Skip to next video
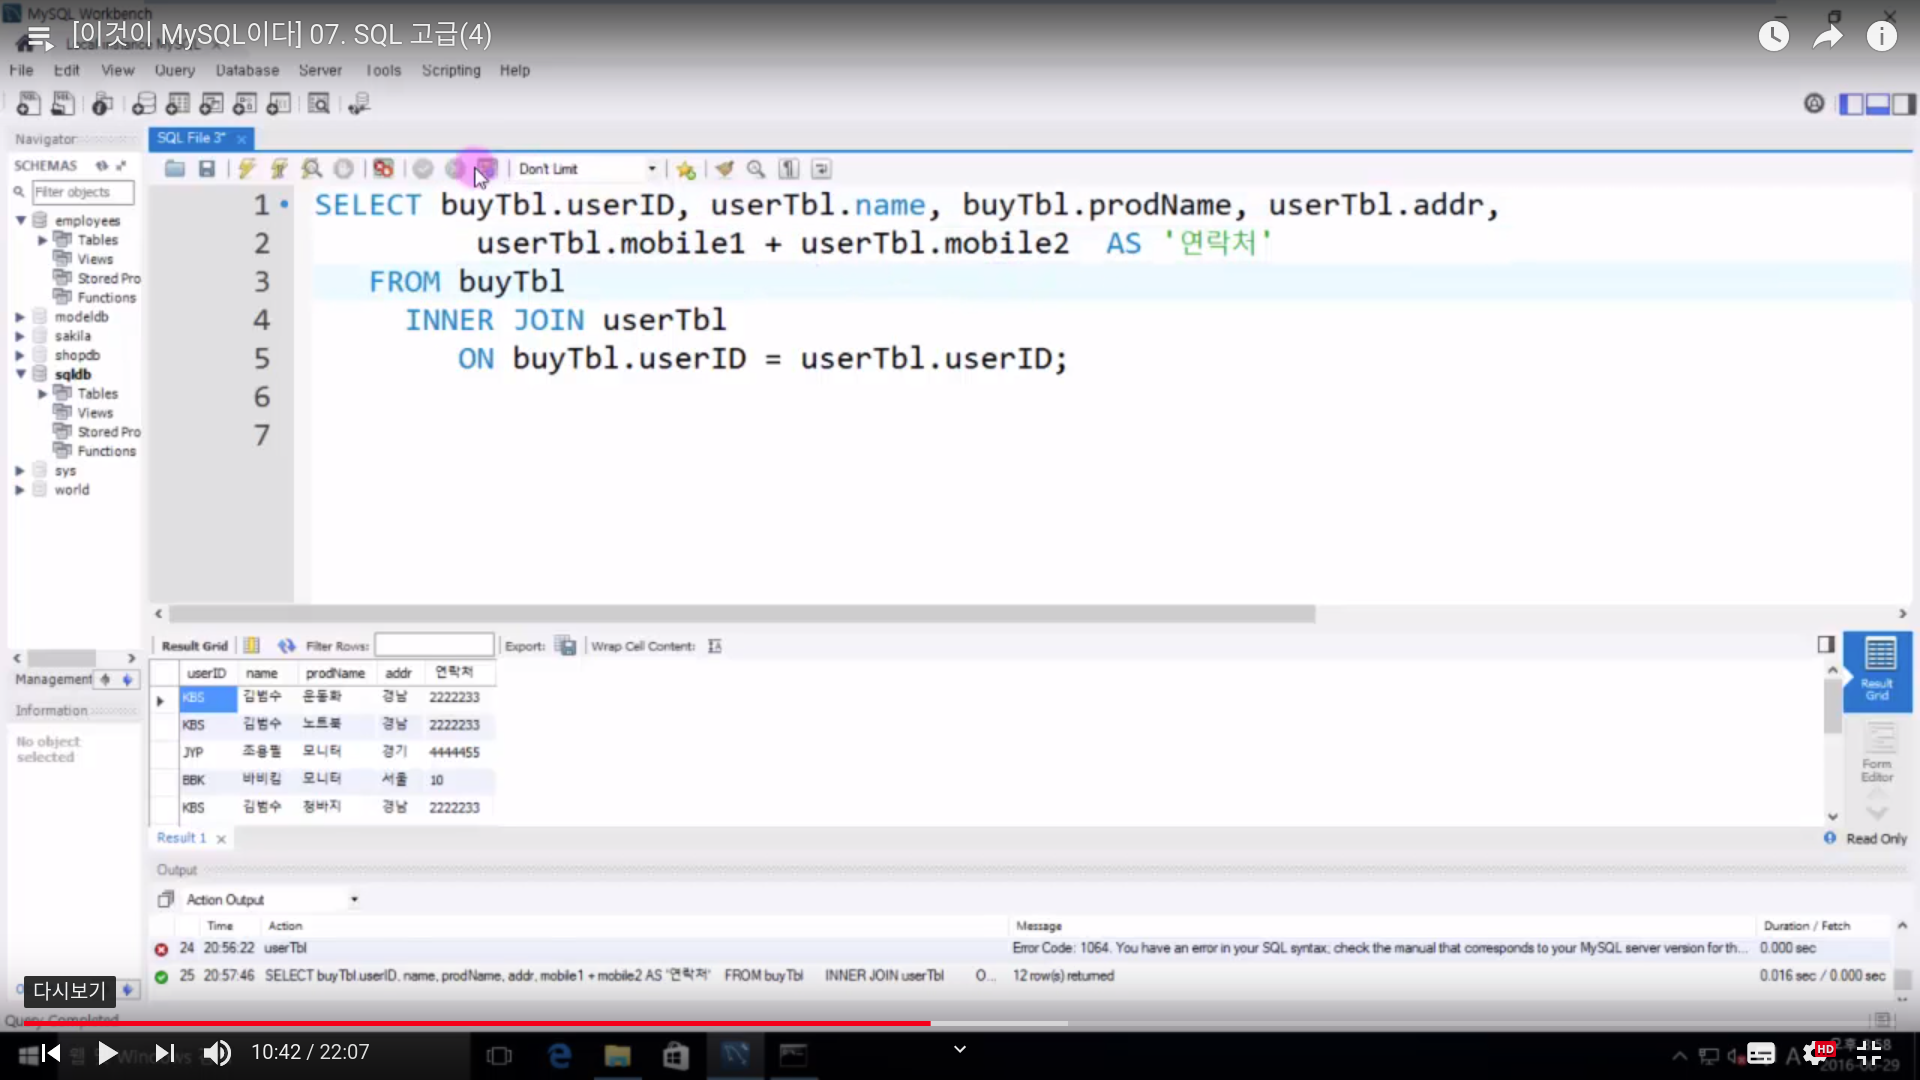1920x1080 pixels. (x=165, y=1053)
